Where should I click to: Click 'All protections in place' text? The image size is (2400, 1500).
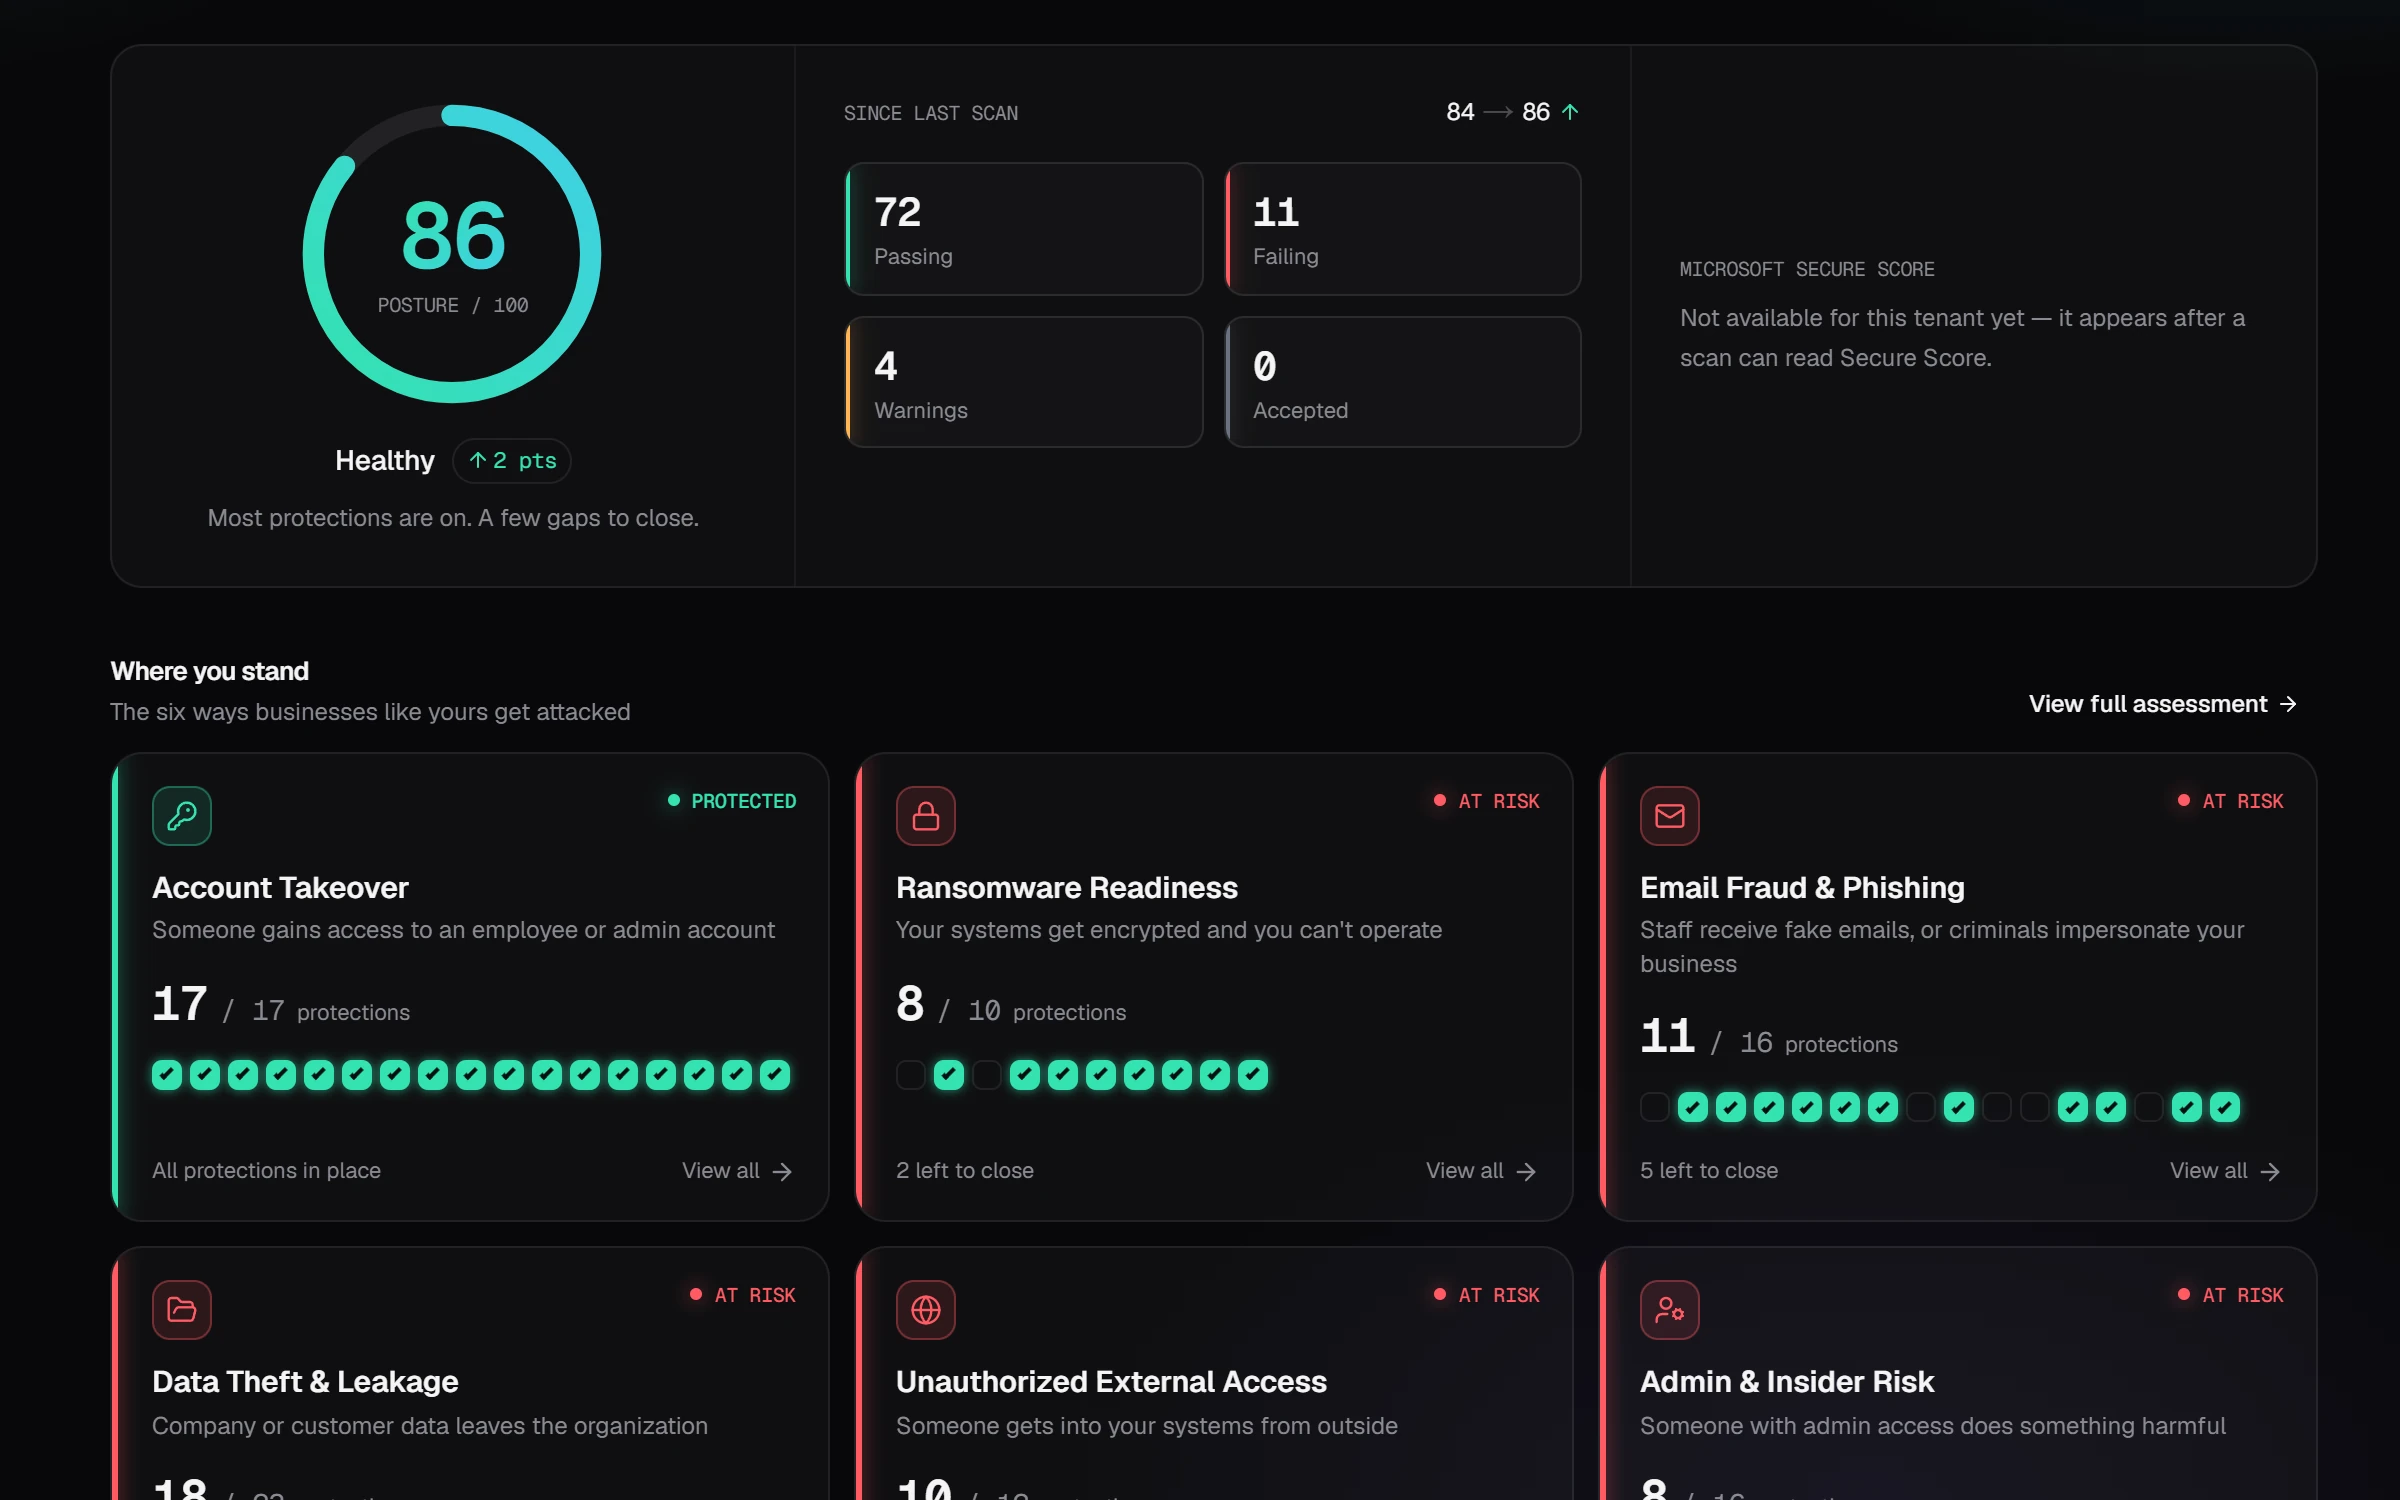click(x=266, y=1171)
